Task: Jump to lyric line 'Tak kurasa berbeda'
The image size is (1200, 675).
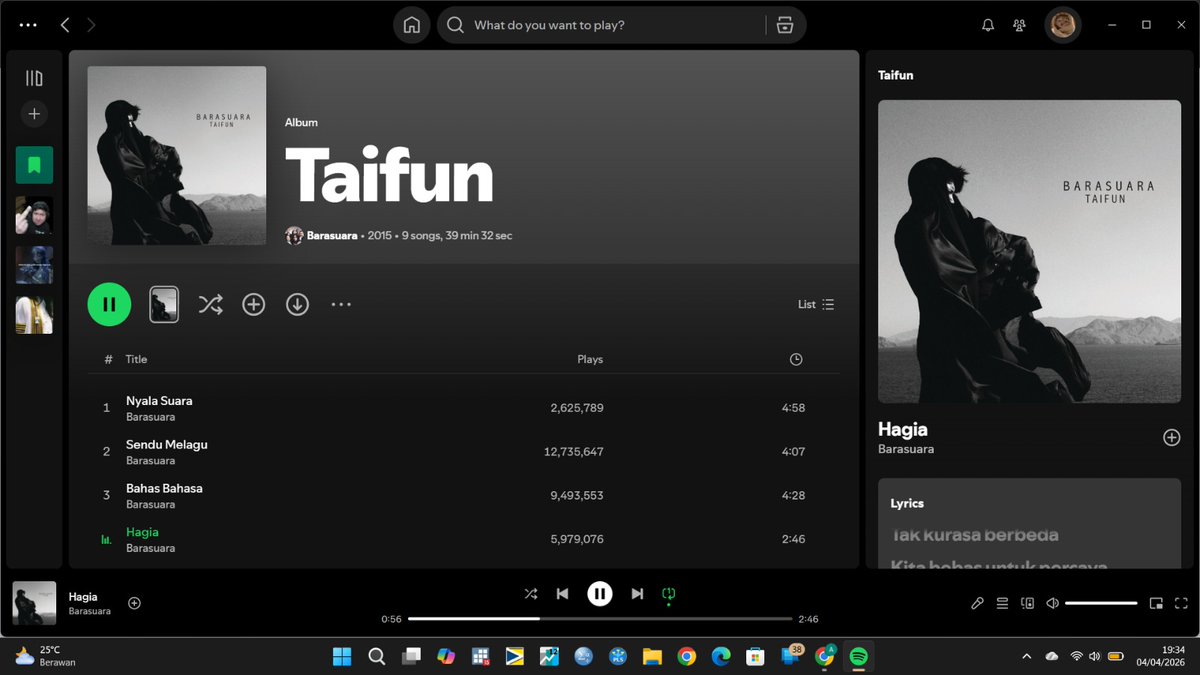Action: (x=975, y=535)
